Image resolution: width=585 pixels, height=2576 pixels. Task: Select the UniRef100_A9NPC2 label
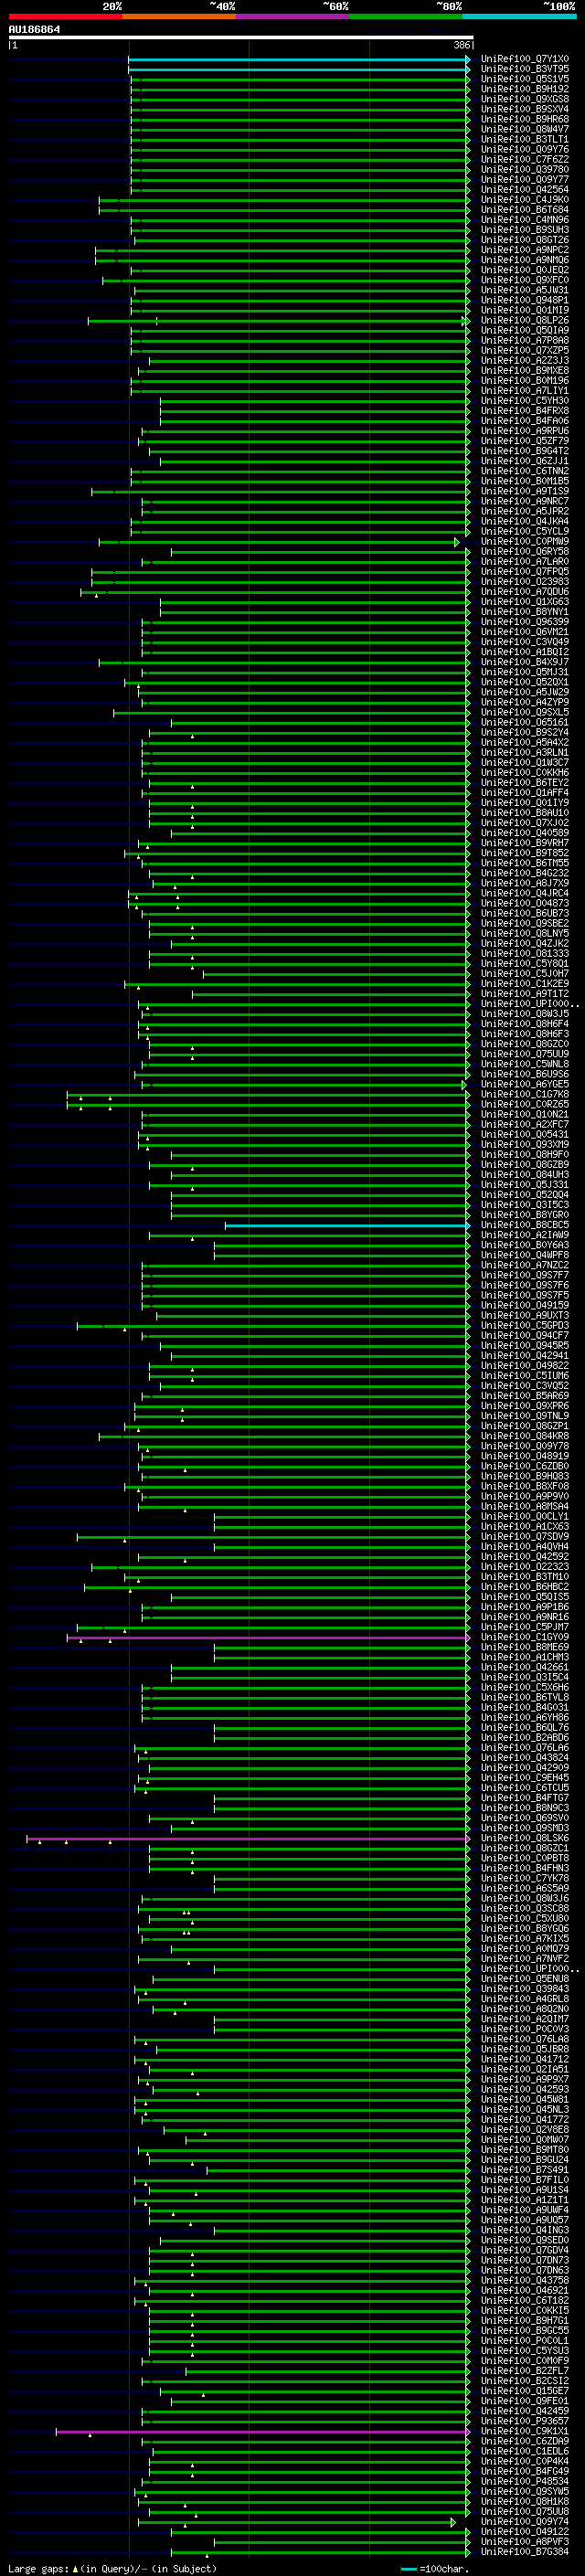click(x=524, y=250)
